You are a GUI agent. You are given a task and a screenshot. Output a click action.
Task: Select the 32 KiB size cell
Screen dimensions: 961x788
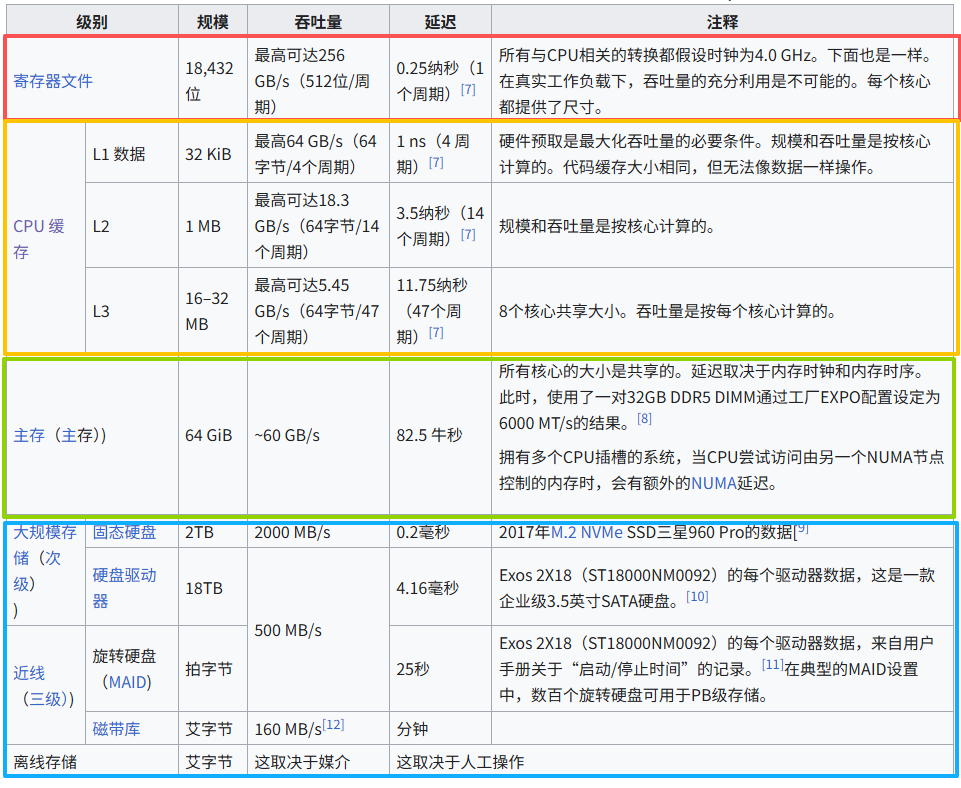pyautogui.click(x=213, y=154)
